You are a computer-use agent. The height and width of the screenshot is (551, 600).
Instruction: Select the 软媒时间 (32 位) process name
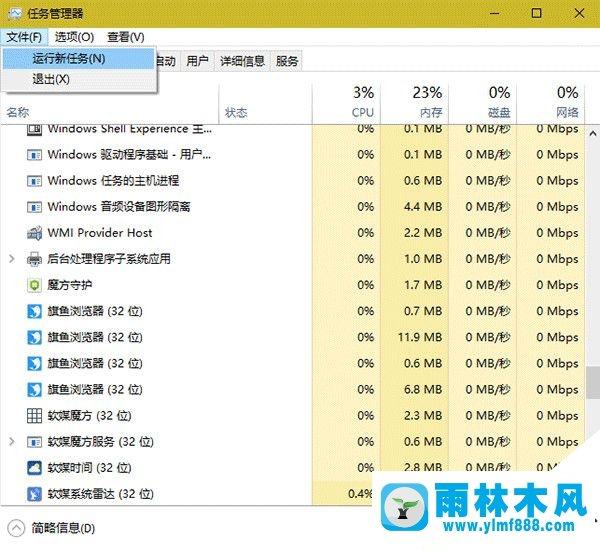(x=90, y=468)
